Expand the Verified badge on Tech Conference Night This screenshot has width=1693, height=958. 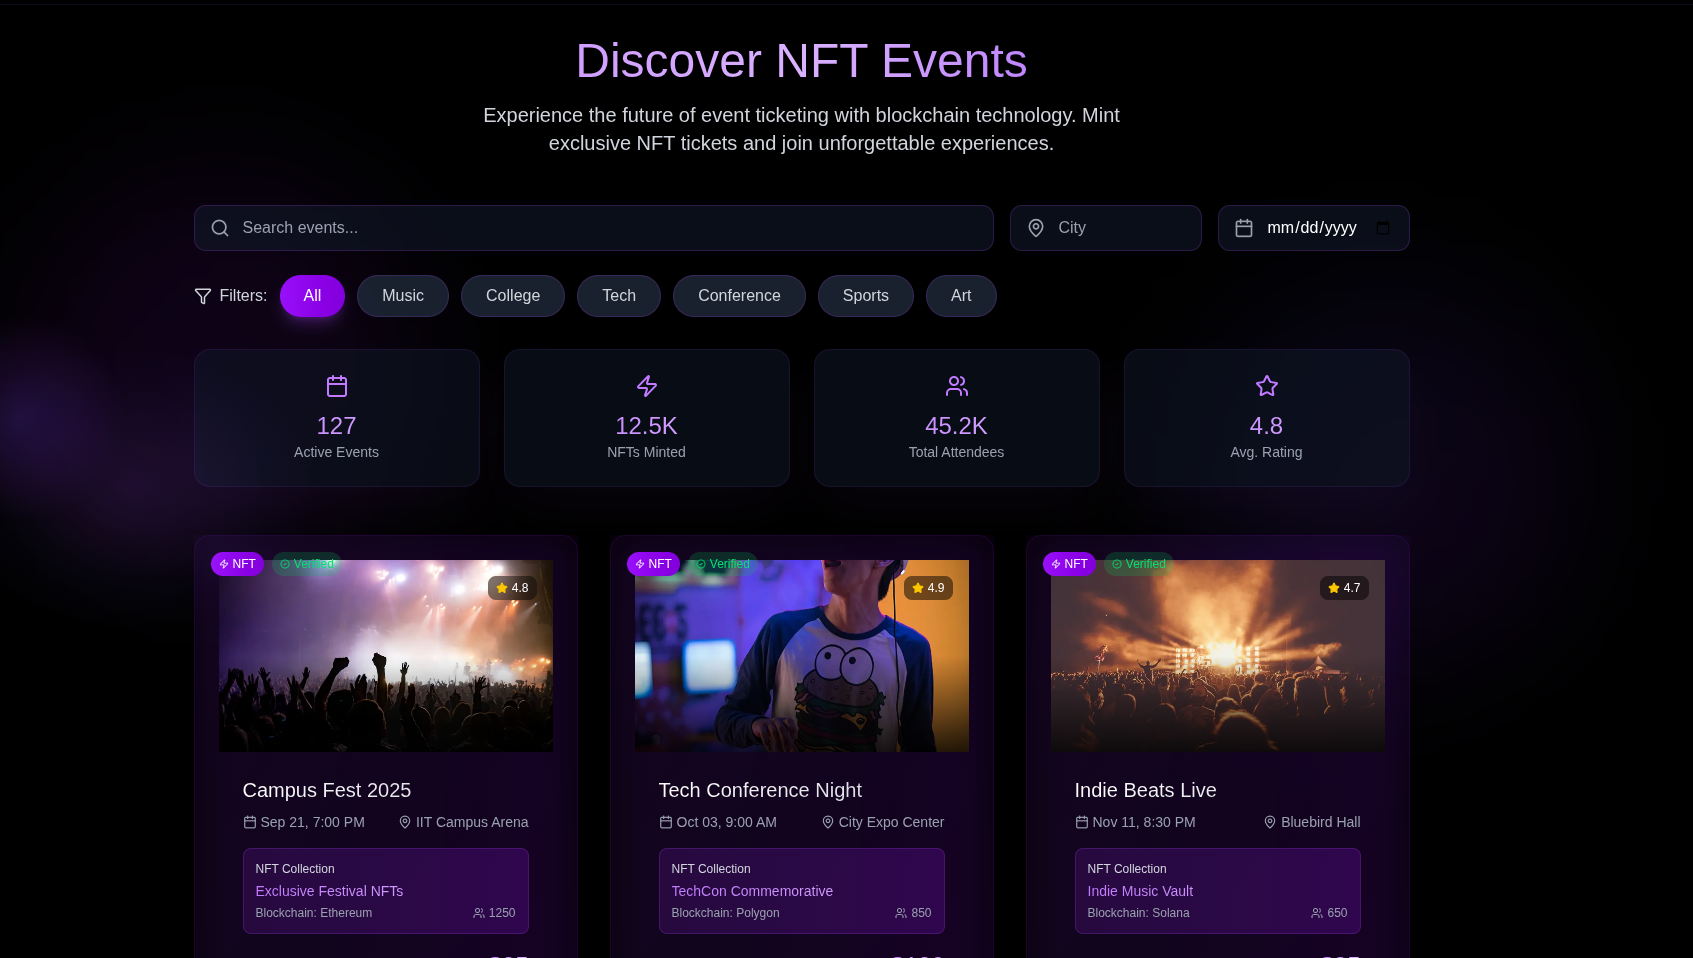tap(722, 564)
